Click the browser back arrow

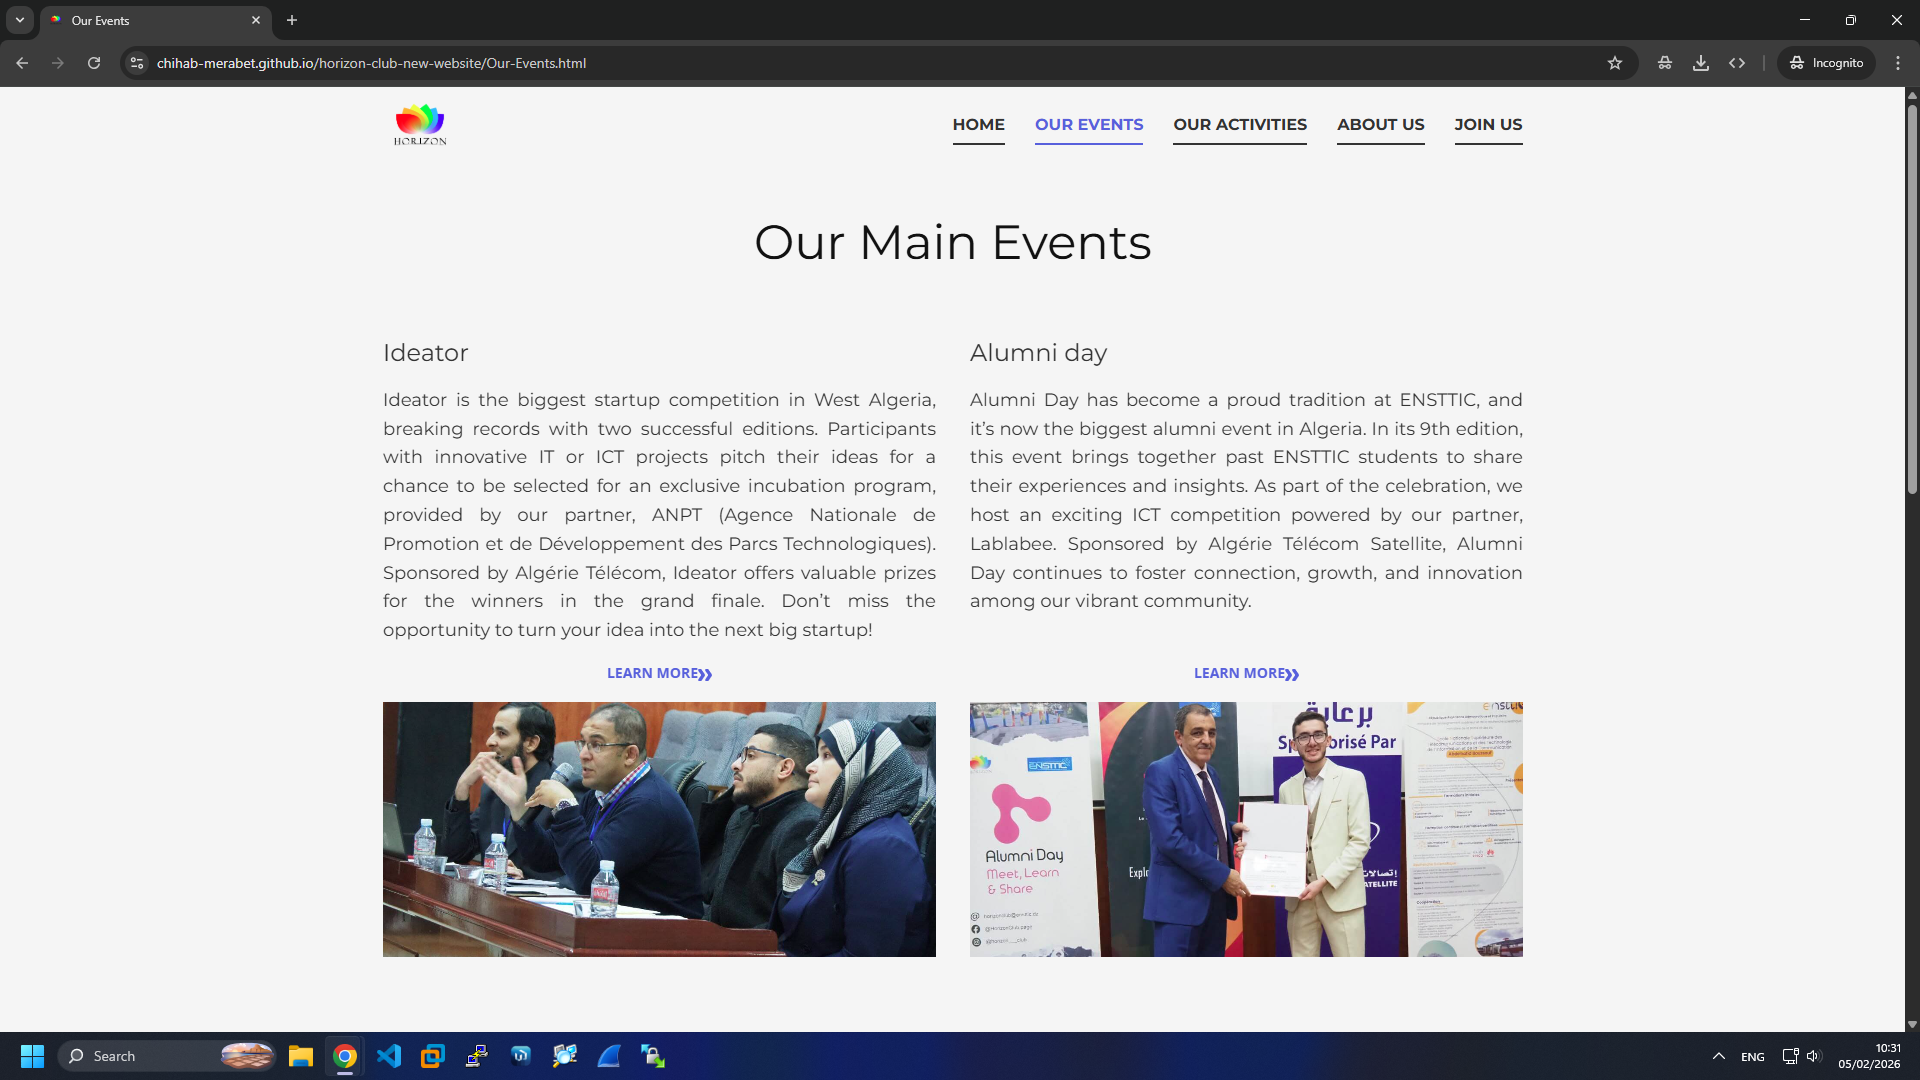point(22,63)
